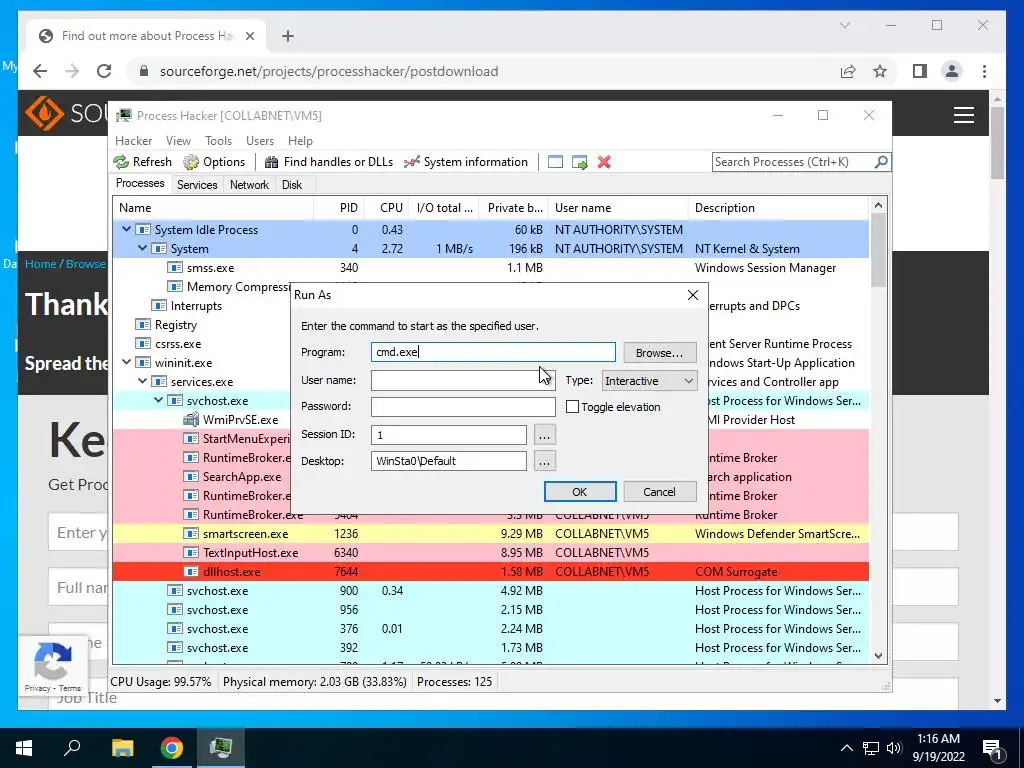Collapse the services.exe tree node

(142, 381)
